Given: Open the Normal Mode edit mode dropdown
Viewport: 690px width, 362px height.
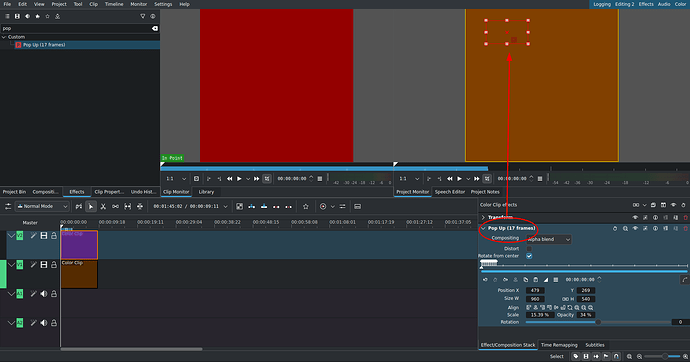Looking at the screenshot, I should pyautogui.click(x=43, y=206).
